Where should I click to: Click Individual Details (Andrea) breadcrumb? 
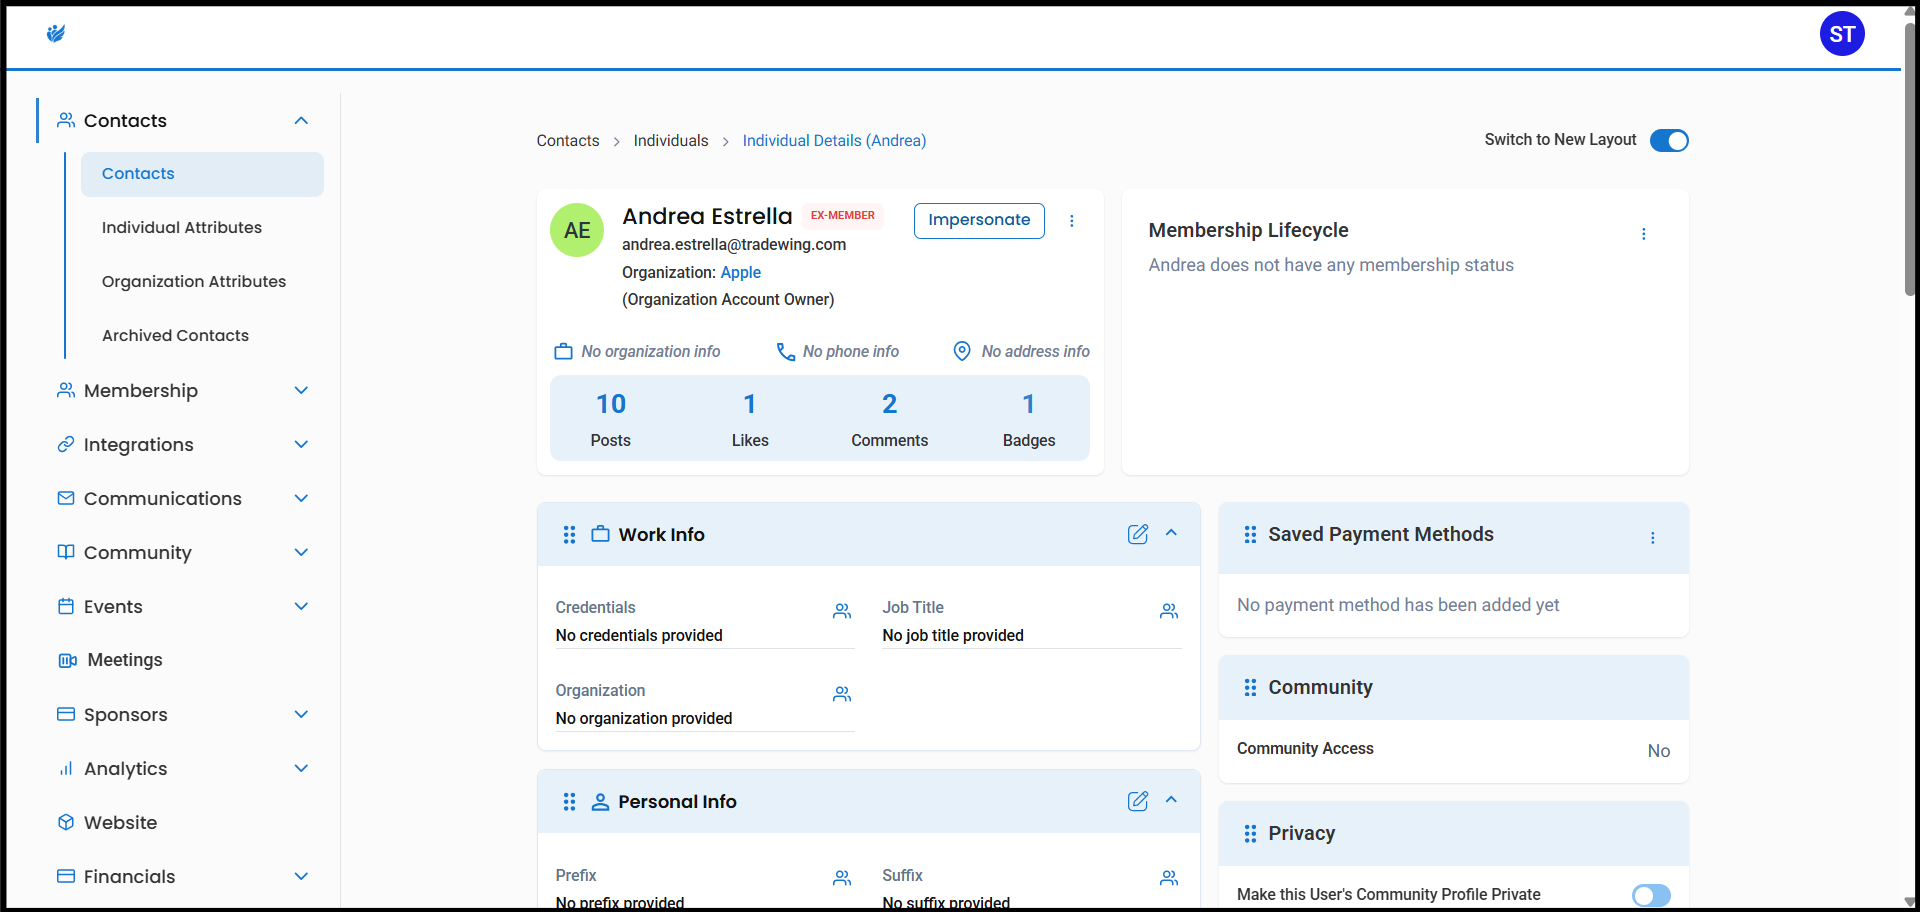pyautogui.click(x=834, y=141)
